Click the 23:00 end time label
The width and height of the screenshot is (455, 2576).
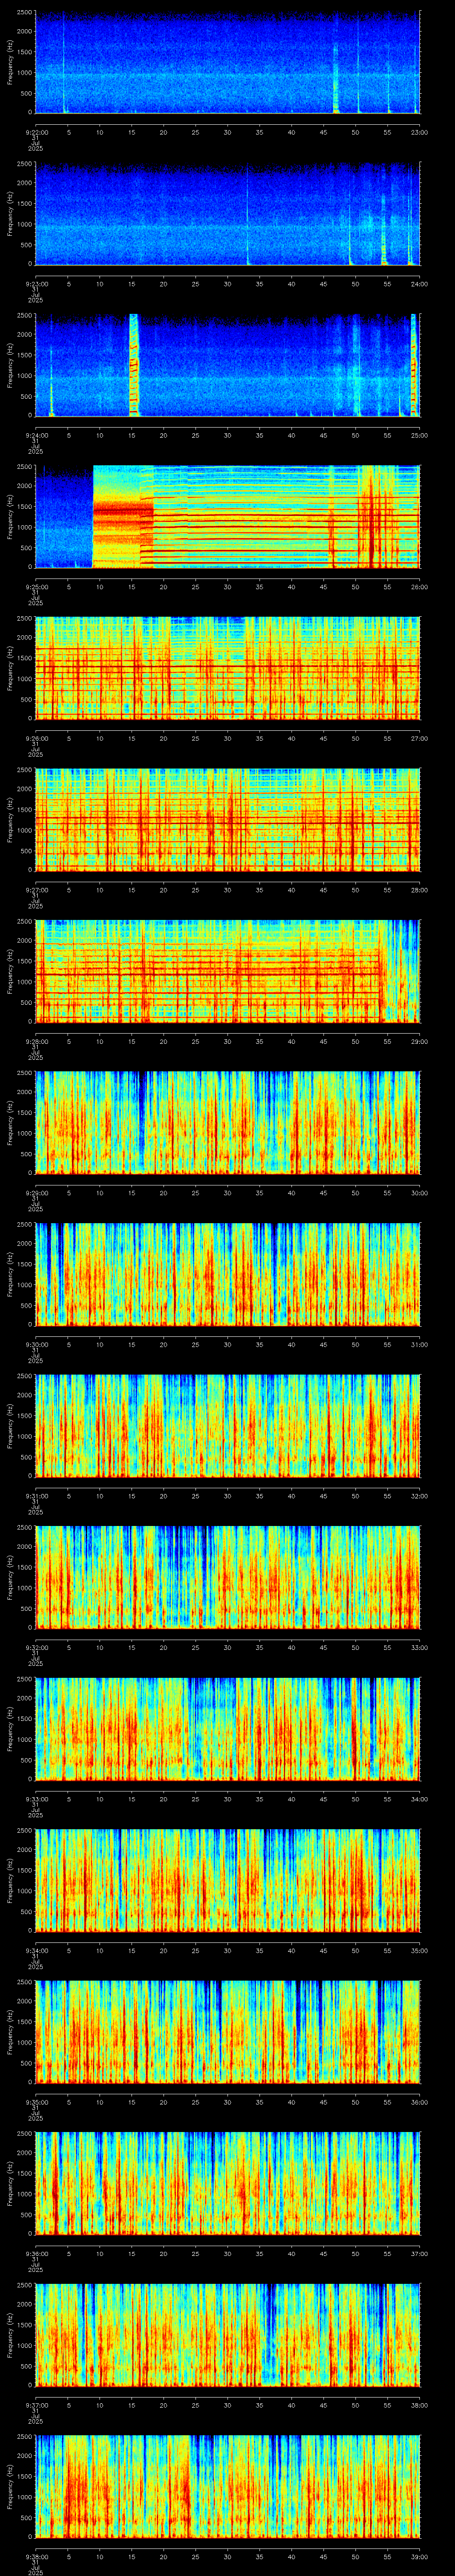tap(419, 132)
